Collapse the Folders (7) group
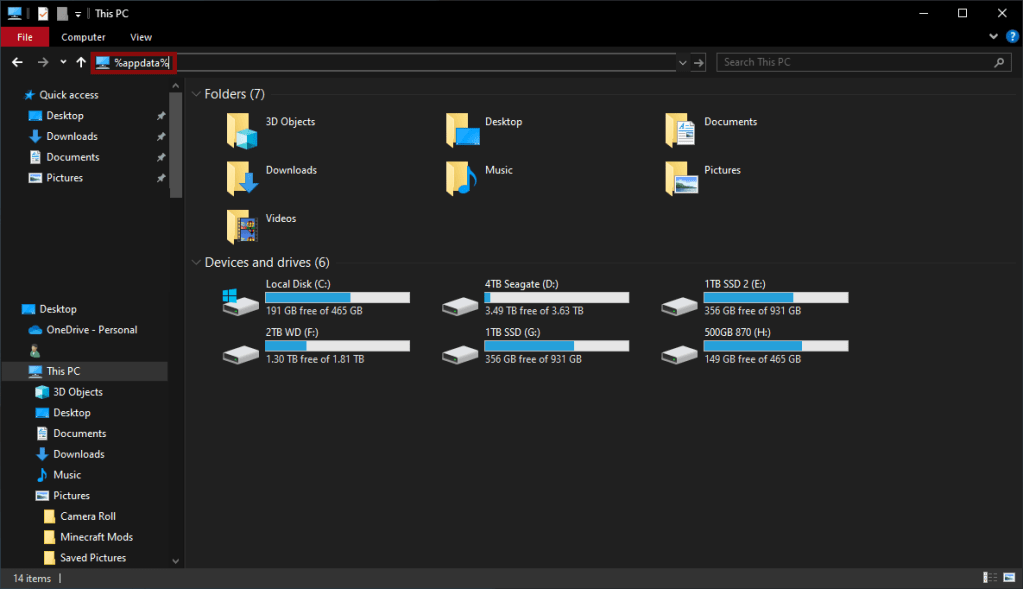Viewport: 1023px width, 589px height. [195, 94]
